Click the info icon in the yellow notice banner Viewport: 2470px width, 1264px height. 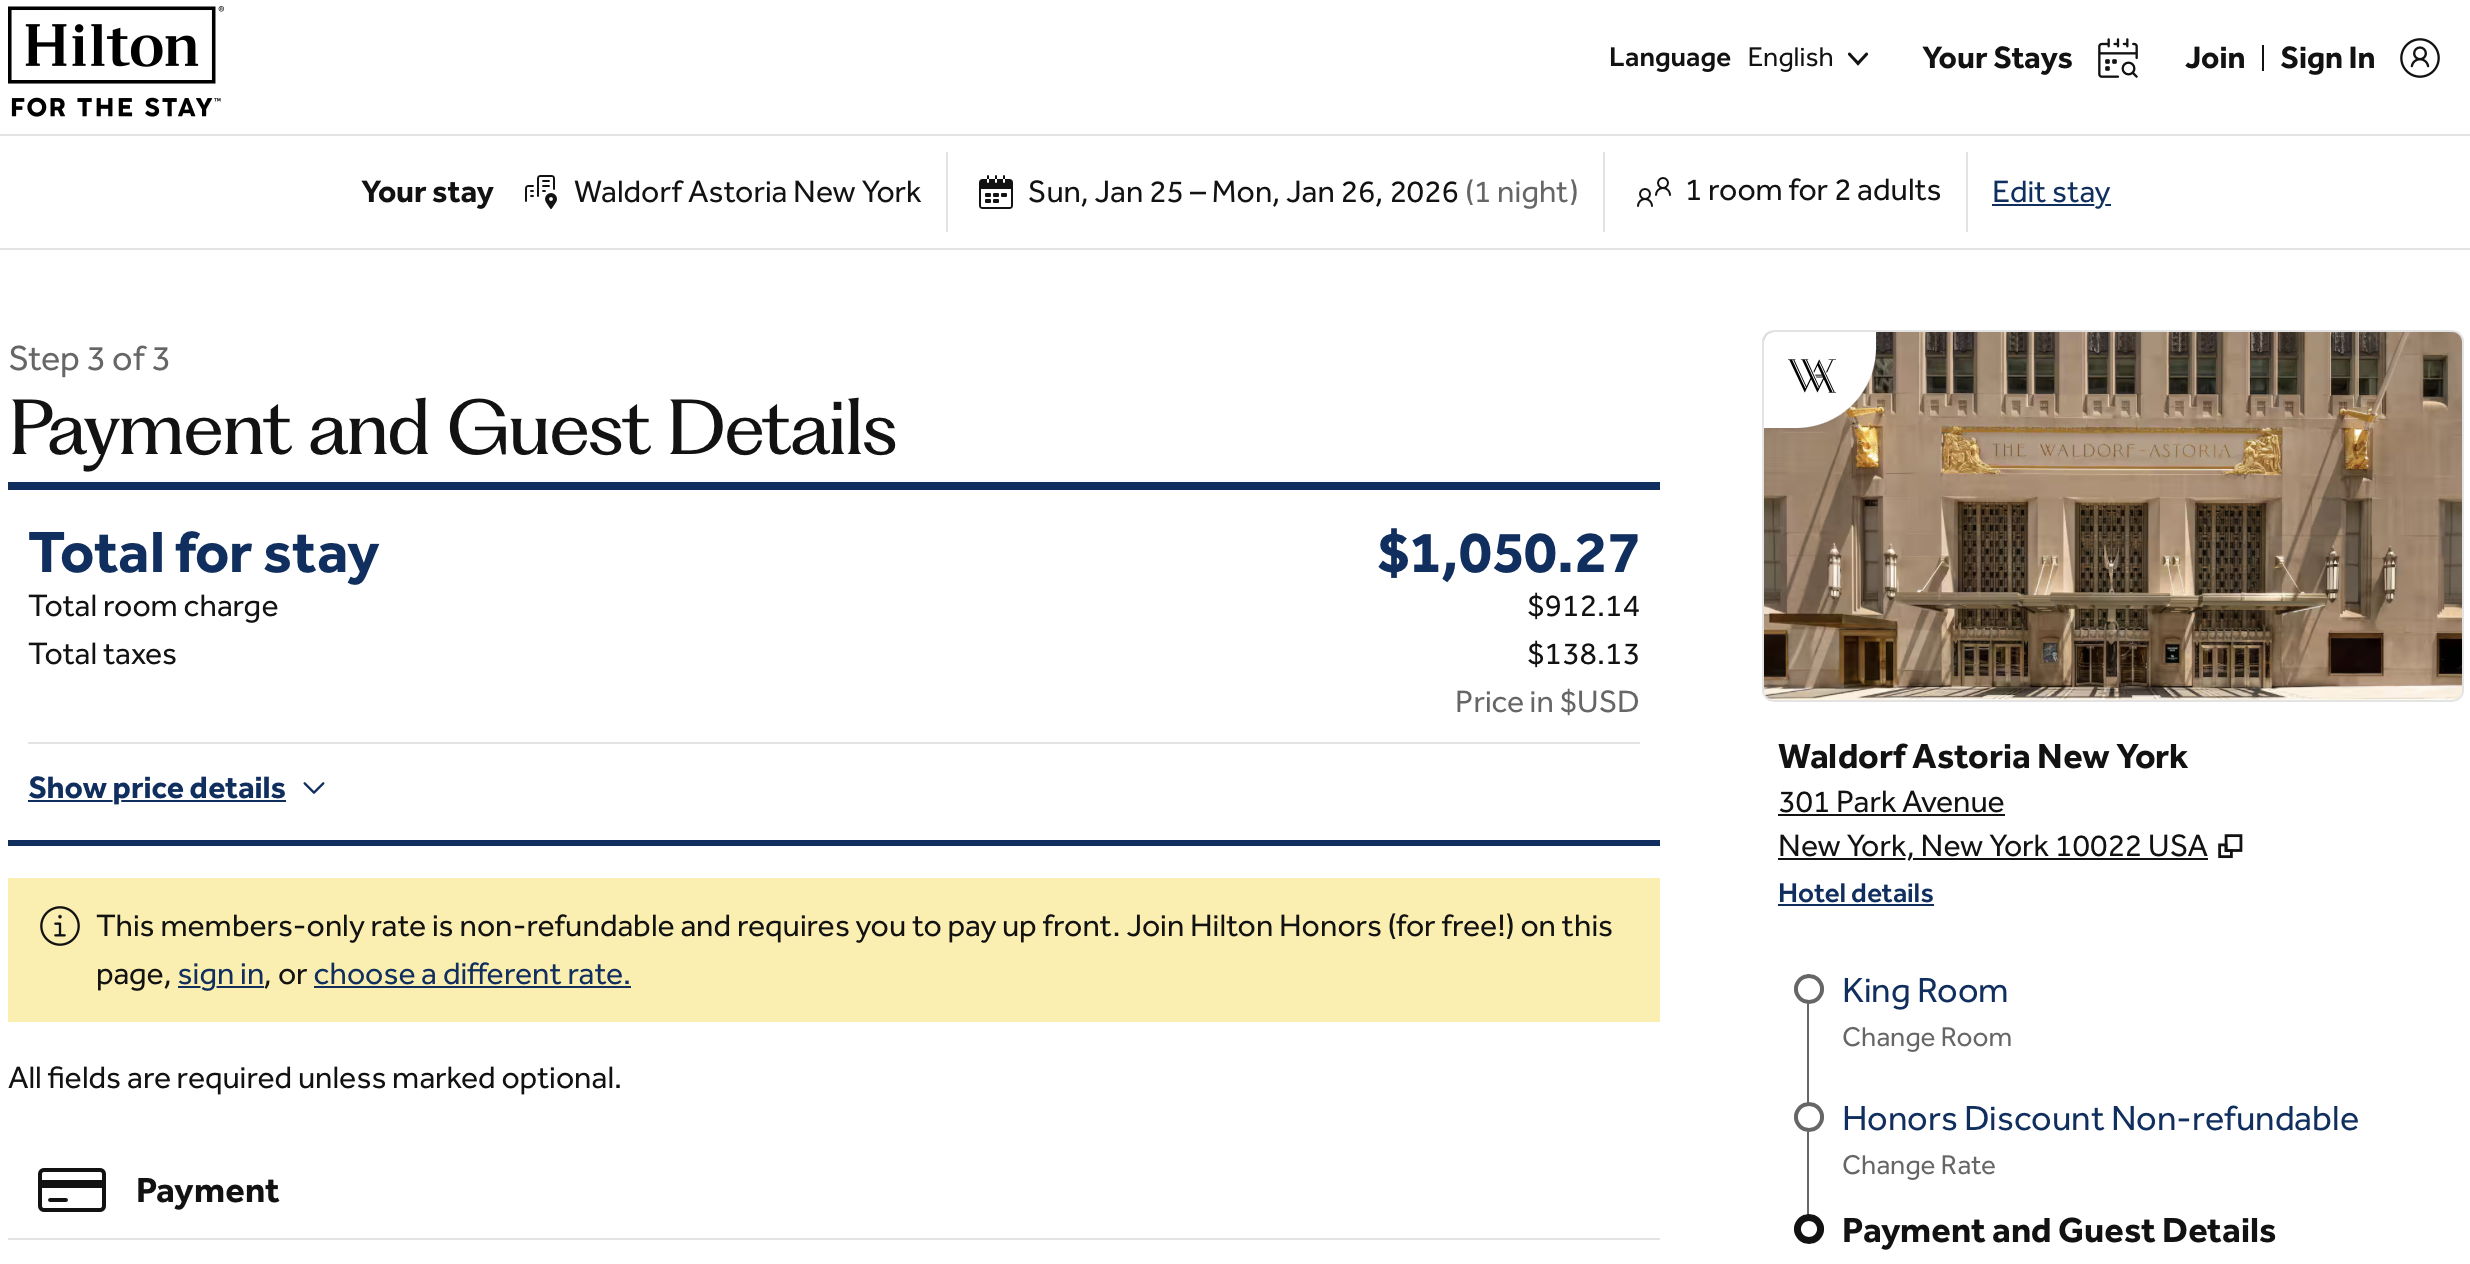(x=60, y=926)
